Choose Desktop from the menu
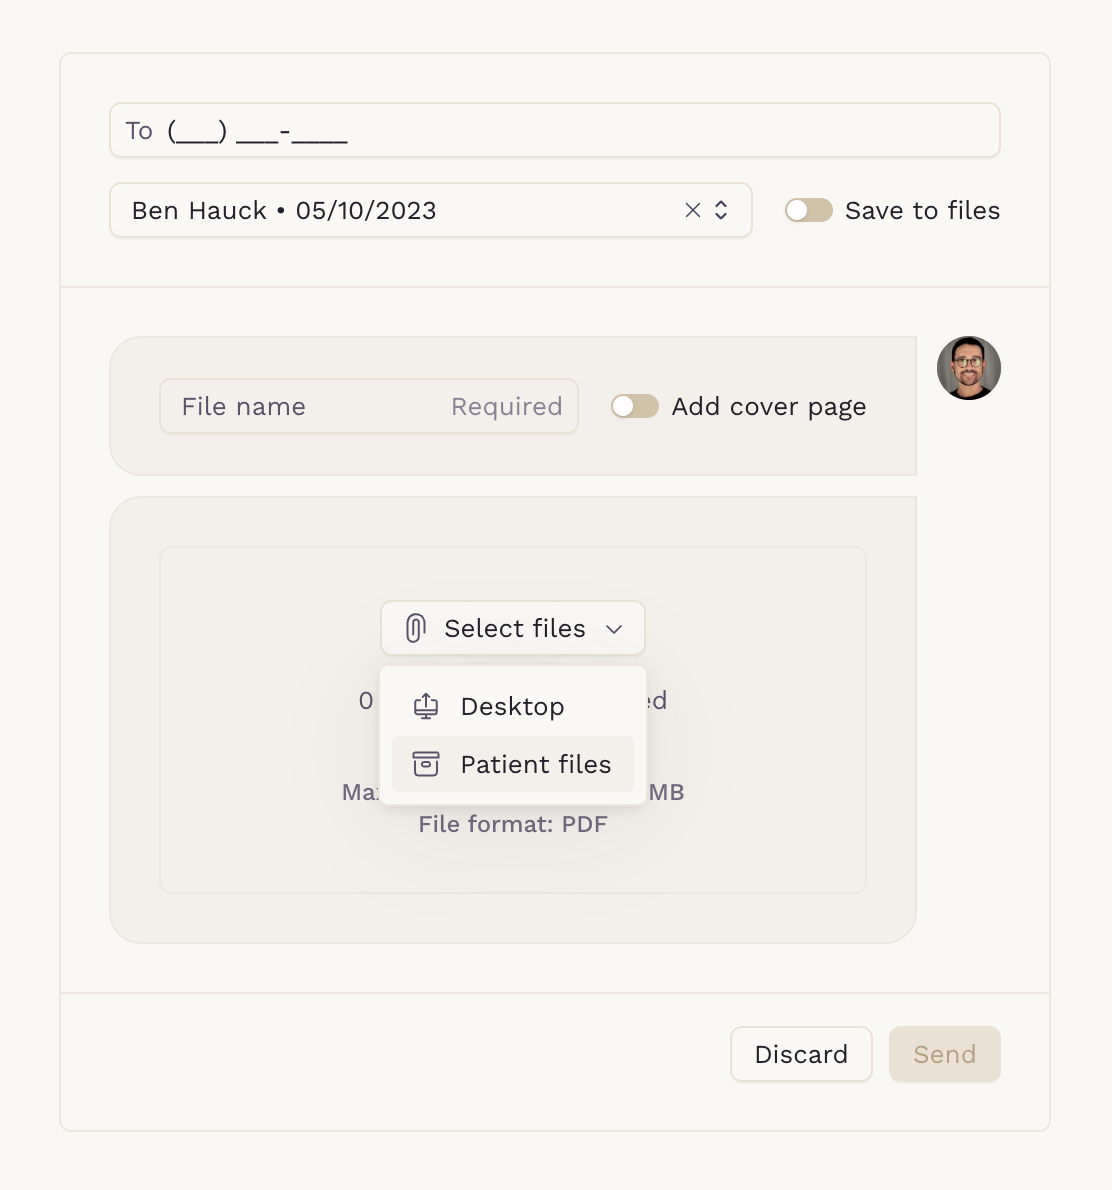The height and width of the screenshot is (1190, 1112). click(513, 707)
